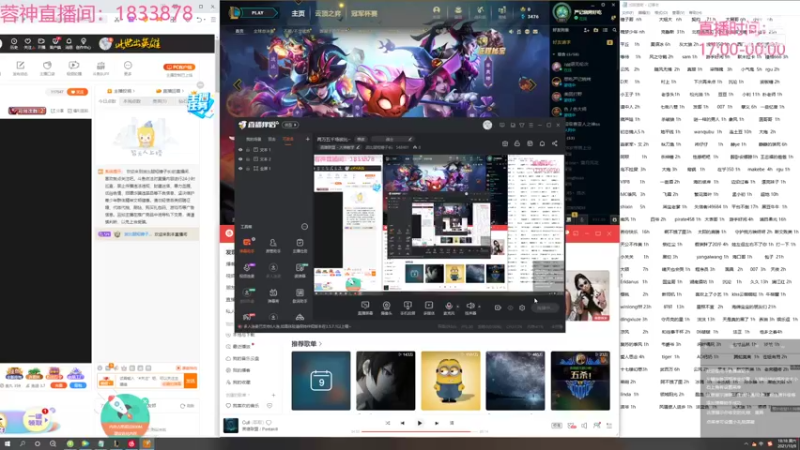Go to the next banner in the League carousel

(x=531, y=85)
